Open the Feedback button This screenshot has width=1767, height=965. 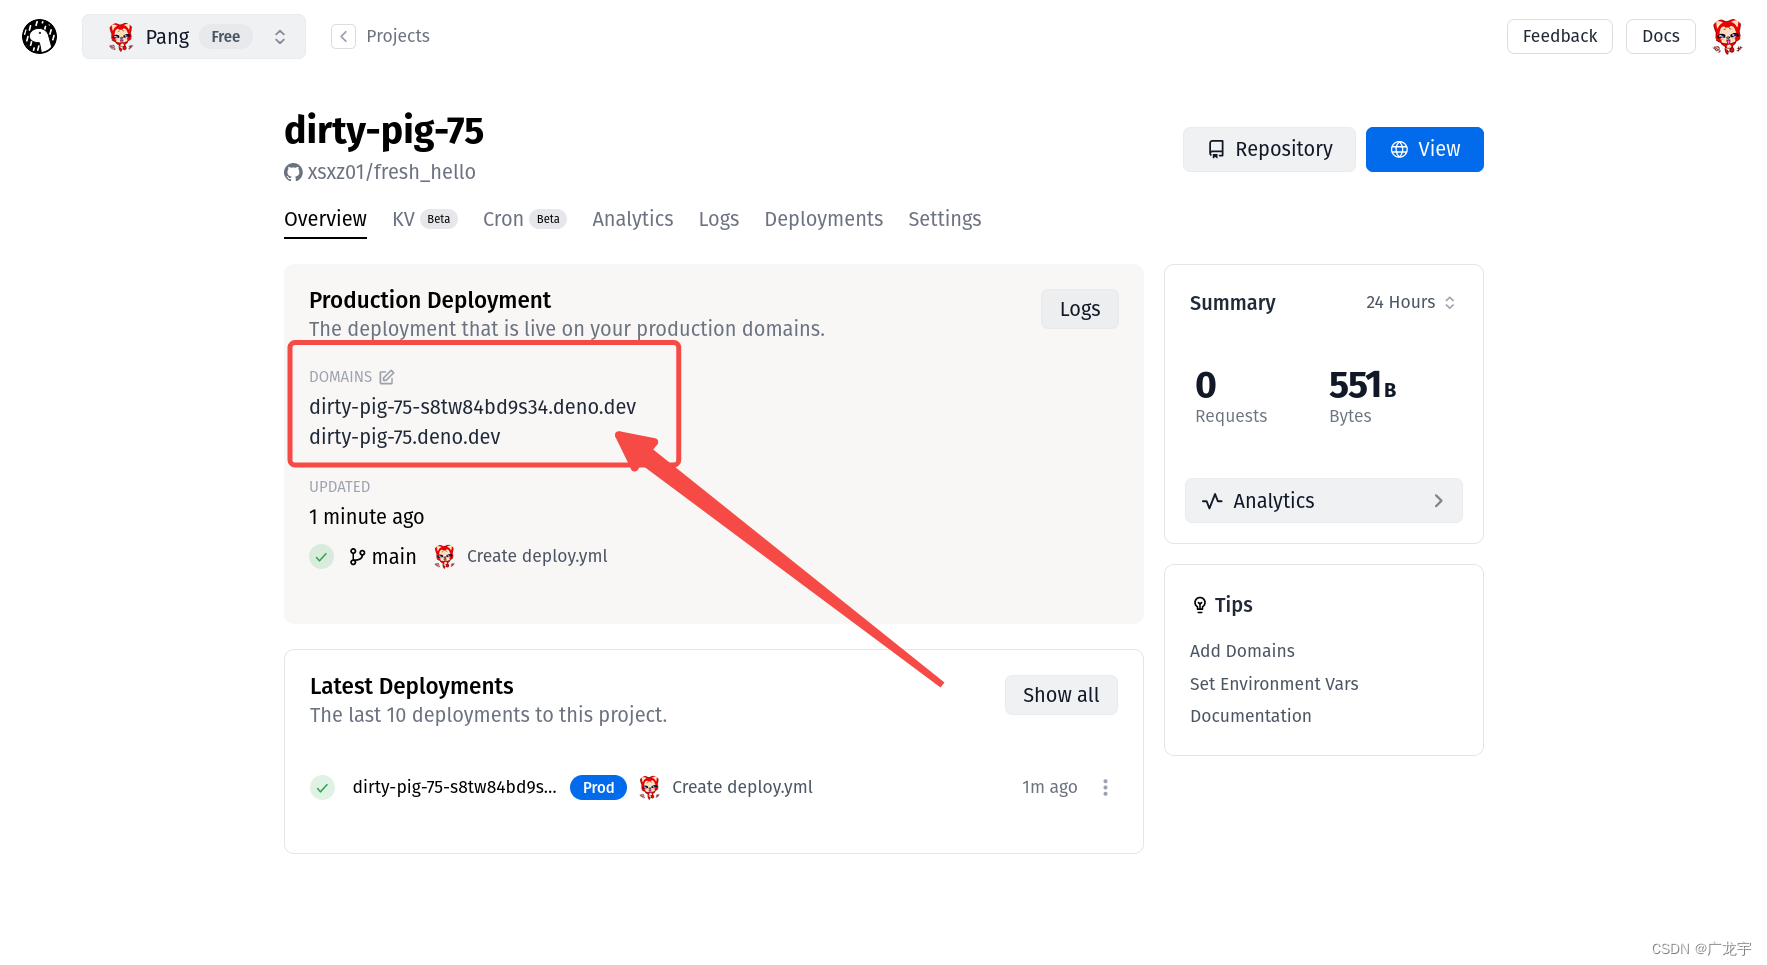tap(1559, 36)
